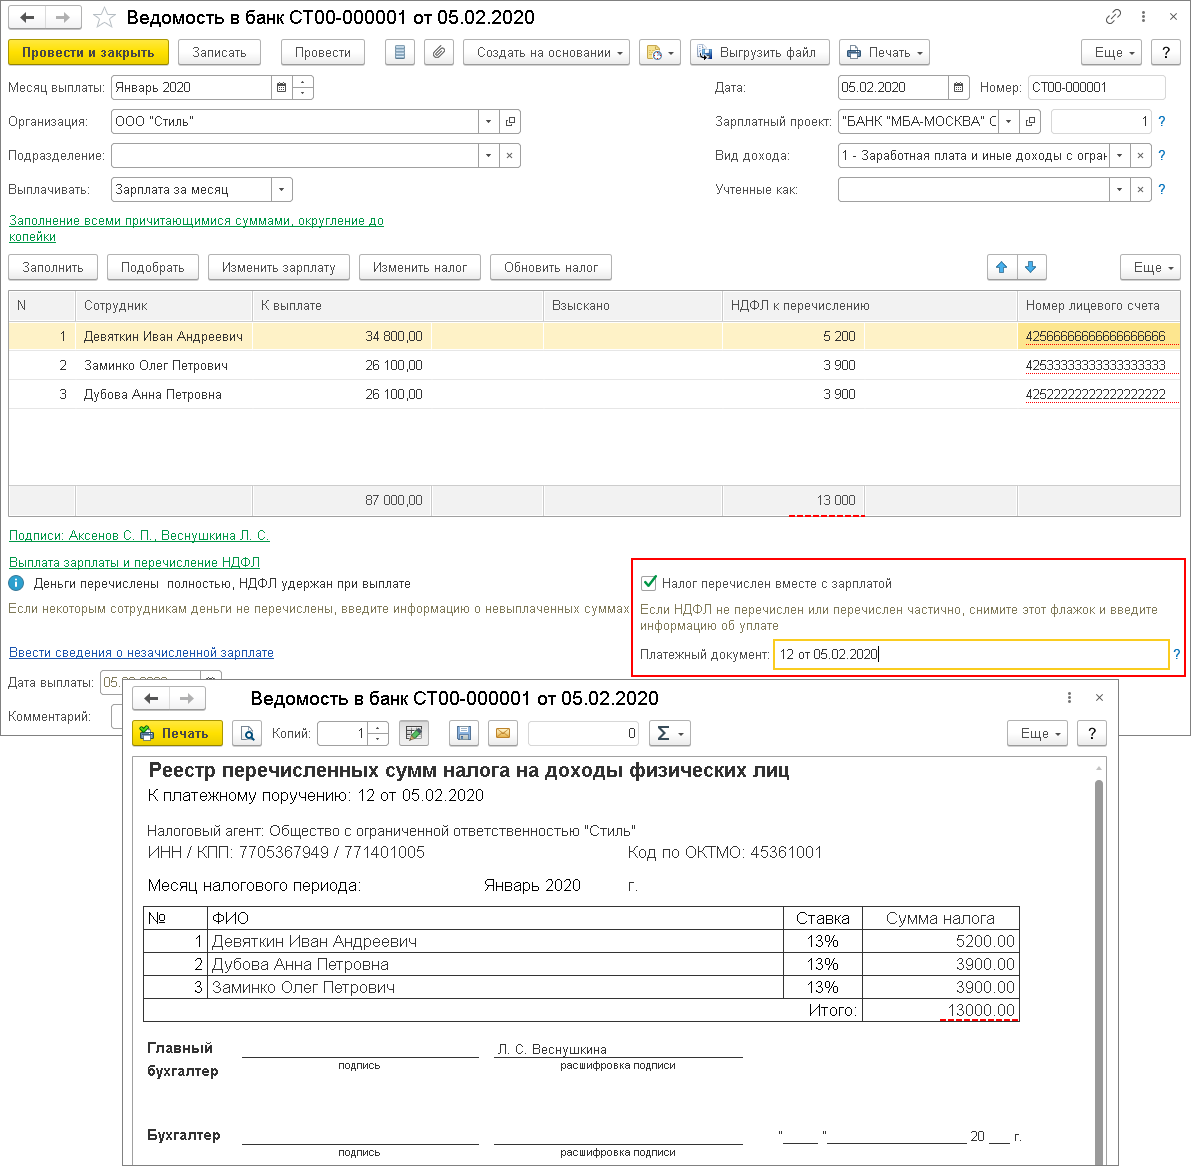Open calendar picker for document date

(959, 88)
